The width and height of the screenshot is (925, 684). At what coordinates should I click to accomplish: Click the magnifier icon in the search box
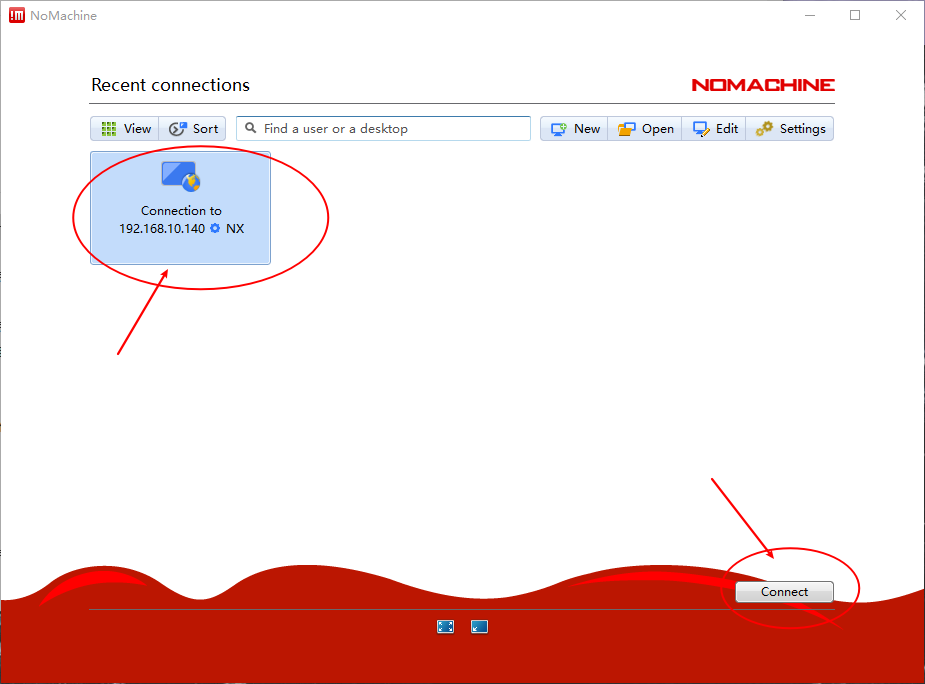point(251,128)
